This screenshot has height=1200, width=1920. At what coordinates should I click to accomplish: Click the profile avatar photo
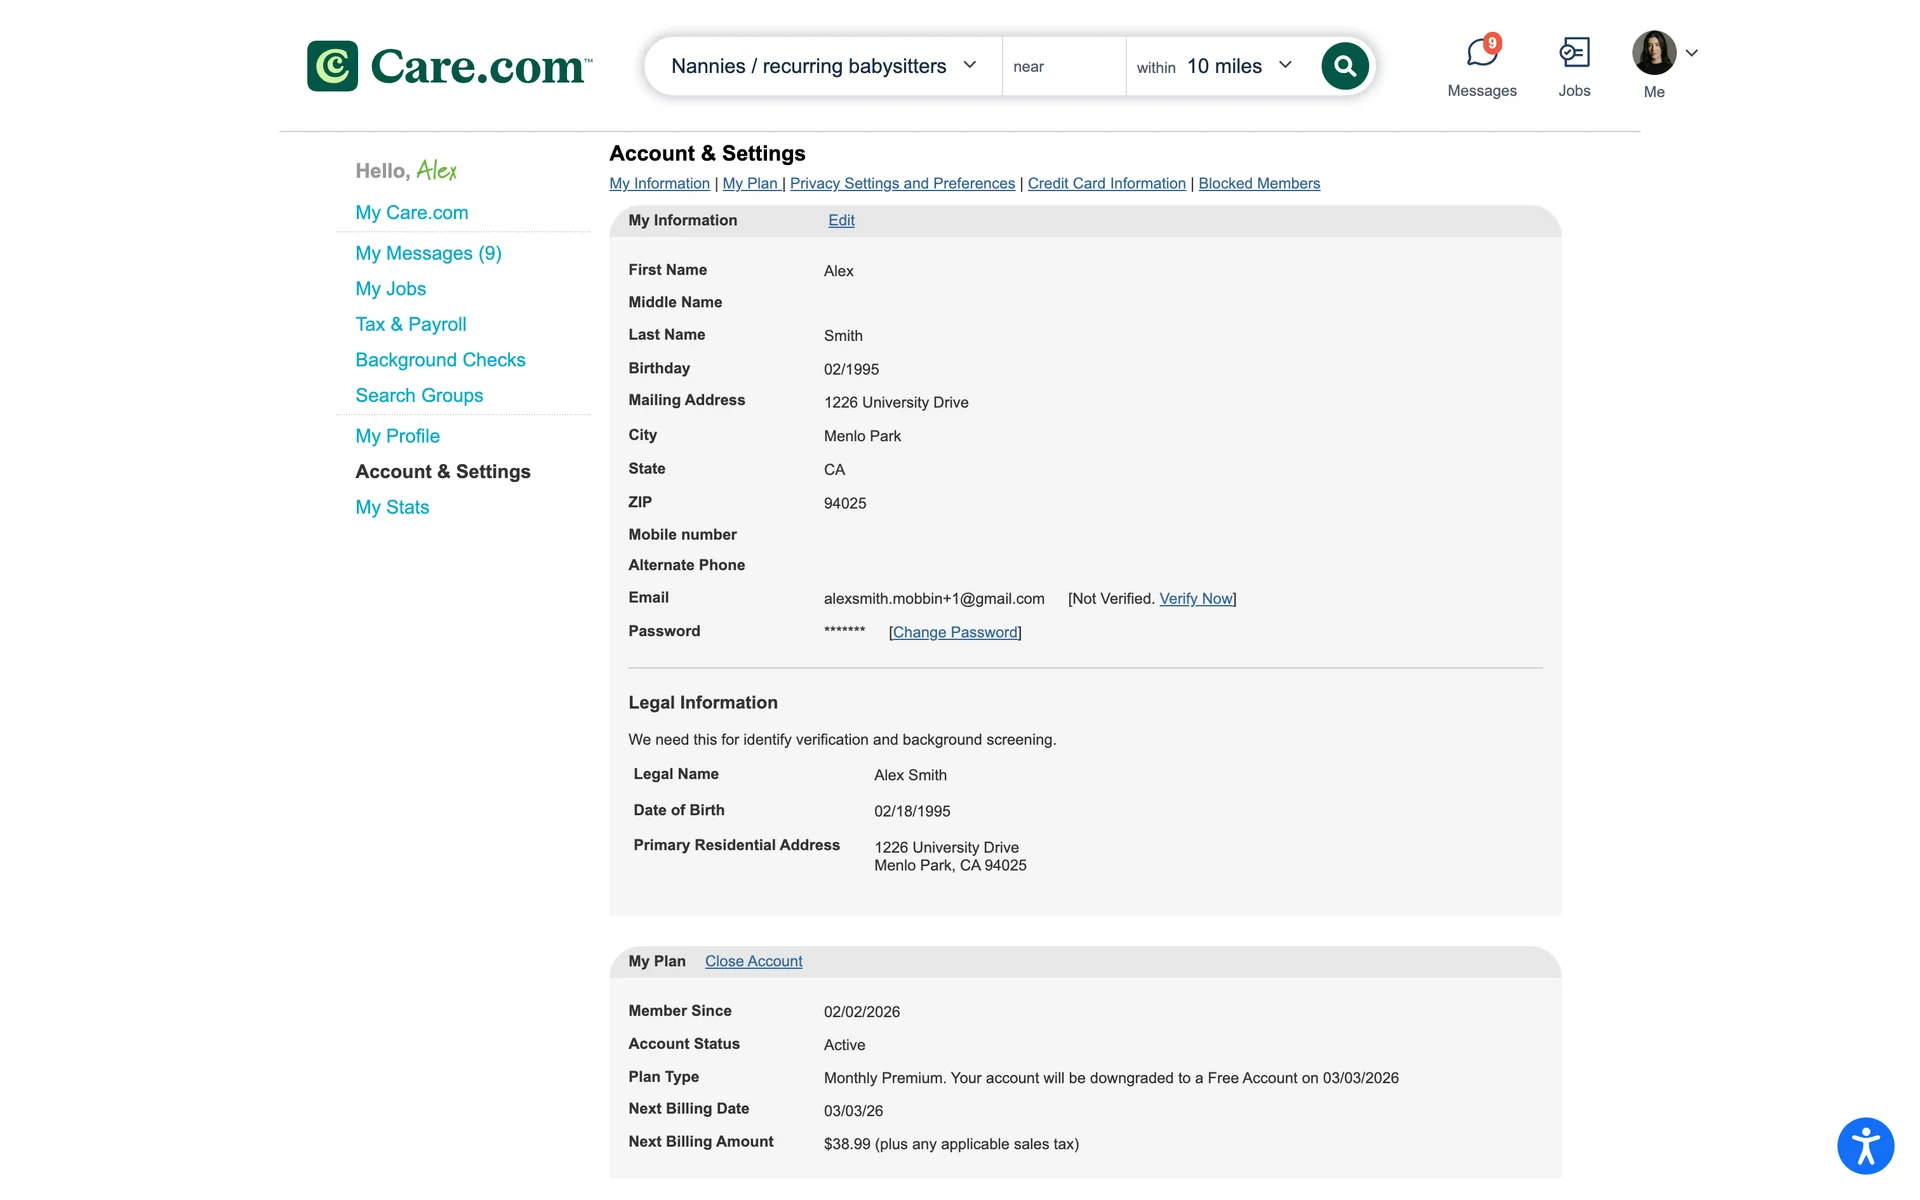(1653, 53)
